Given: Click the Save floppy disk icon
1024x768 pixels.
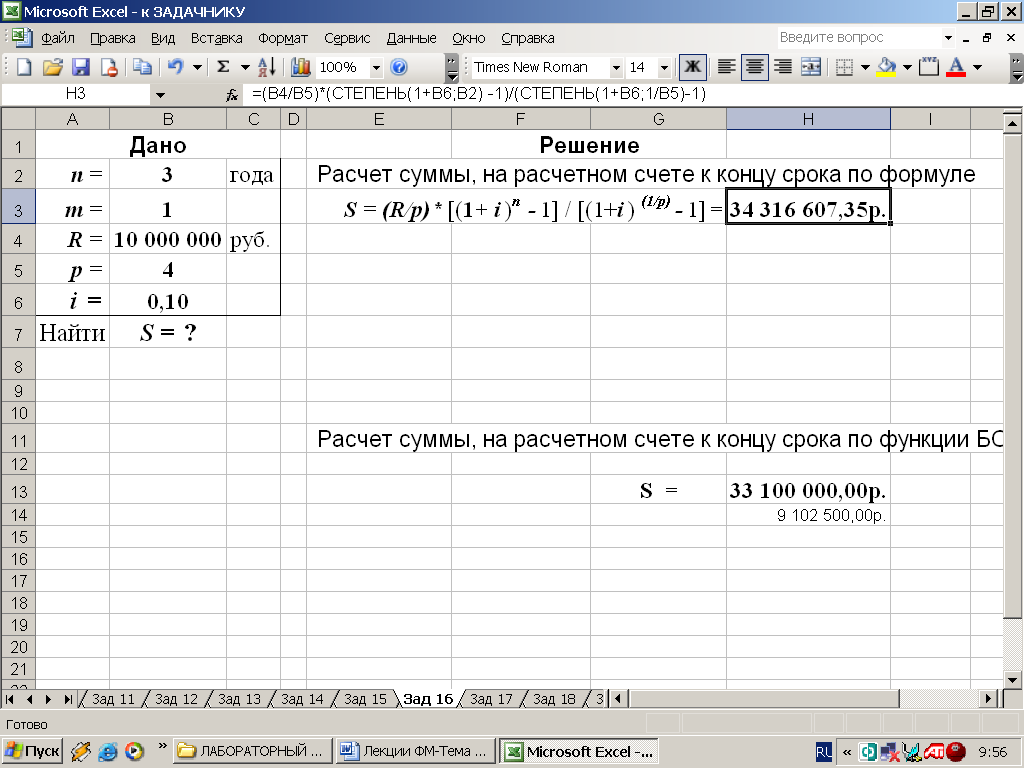Looking at the screenshot, I should click(x=81, y=67).
